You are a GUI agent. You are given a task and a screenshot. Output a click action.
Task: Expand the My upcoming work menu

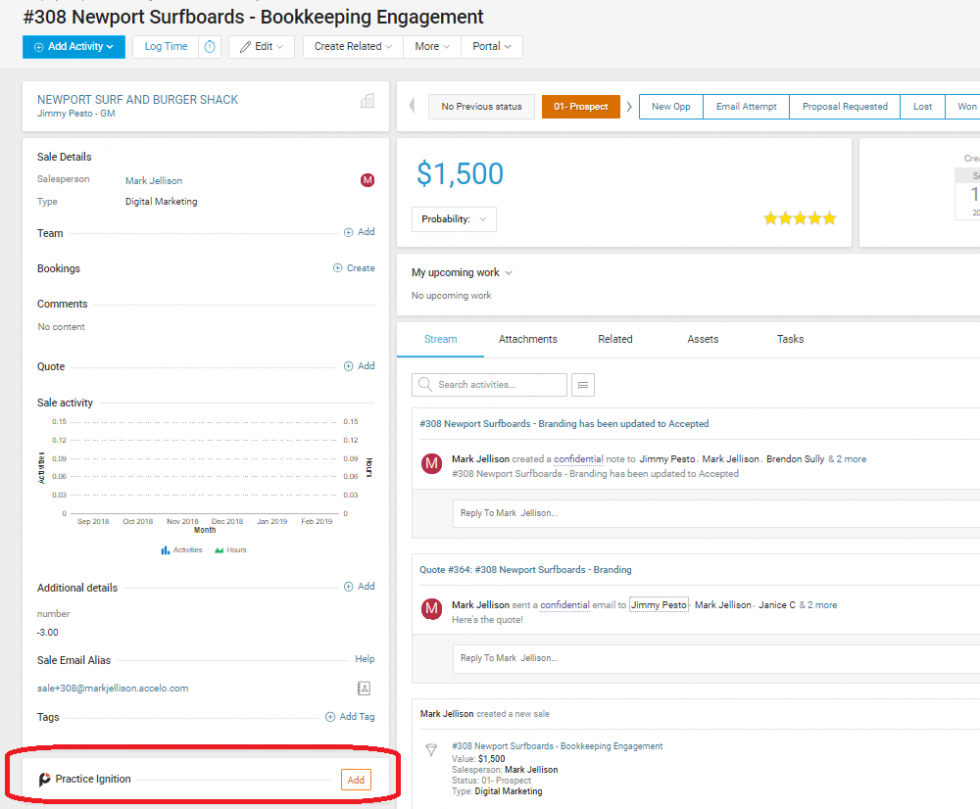tap(462, 273)
